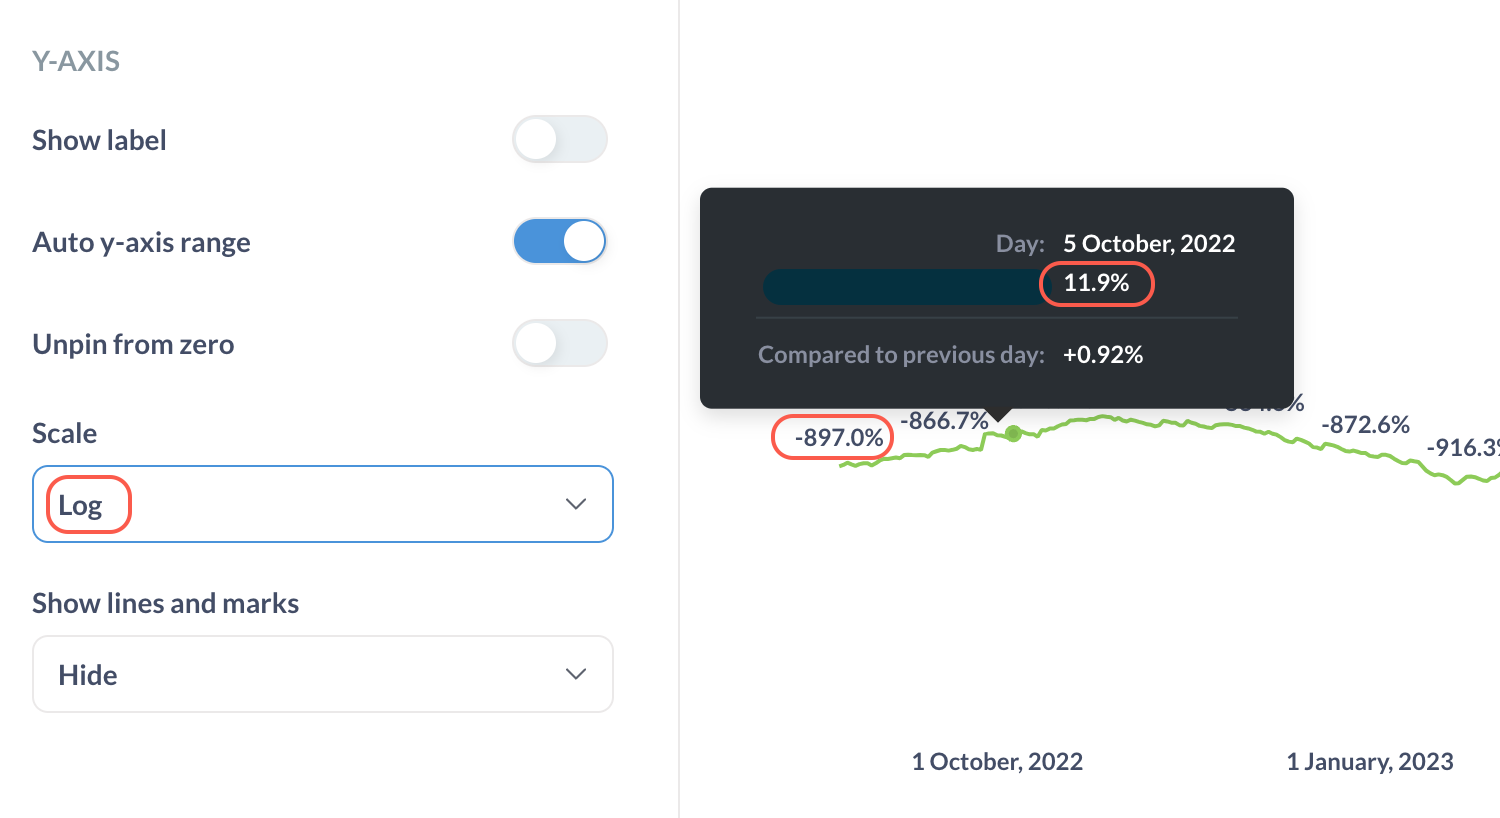This screenshot has height=818, width=1500.
Task: Expand the Scale dropdown via its chevron arrow
Action: pyautogui.click(x=576, y=504)
